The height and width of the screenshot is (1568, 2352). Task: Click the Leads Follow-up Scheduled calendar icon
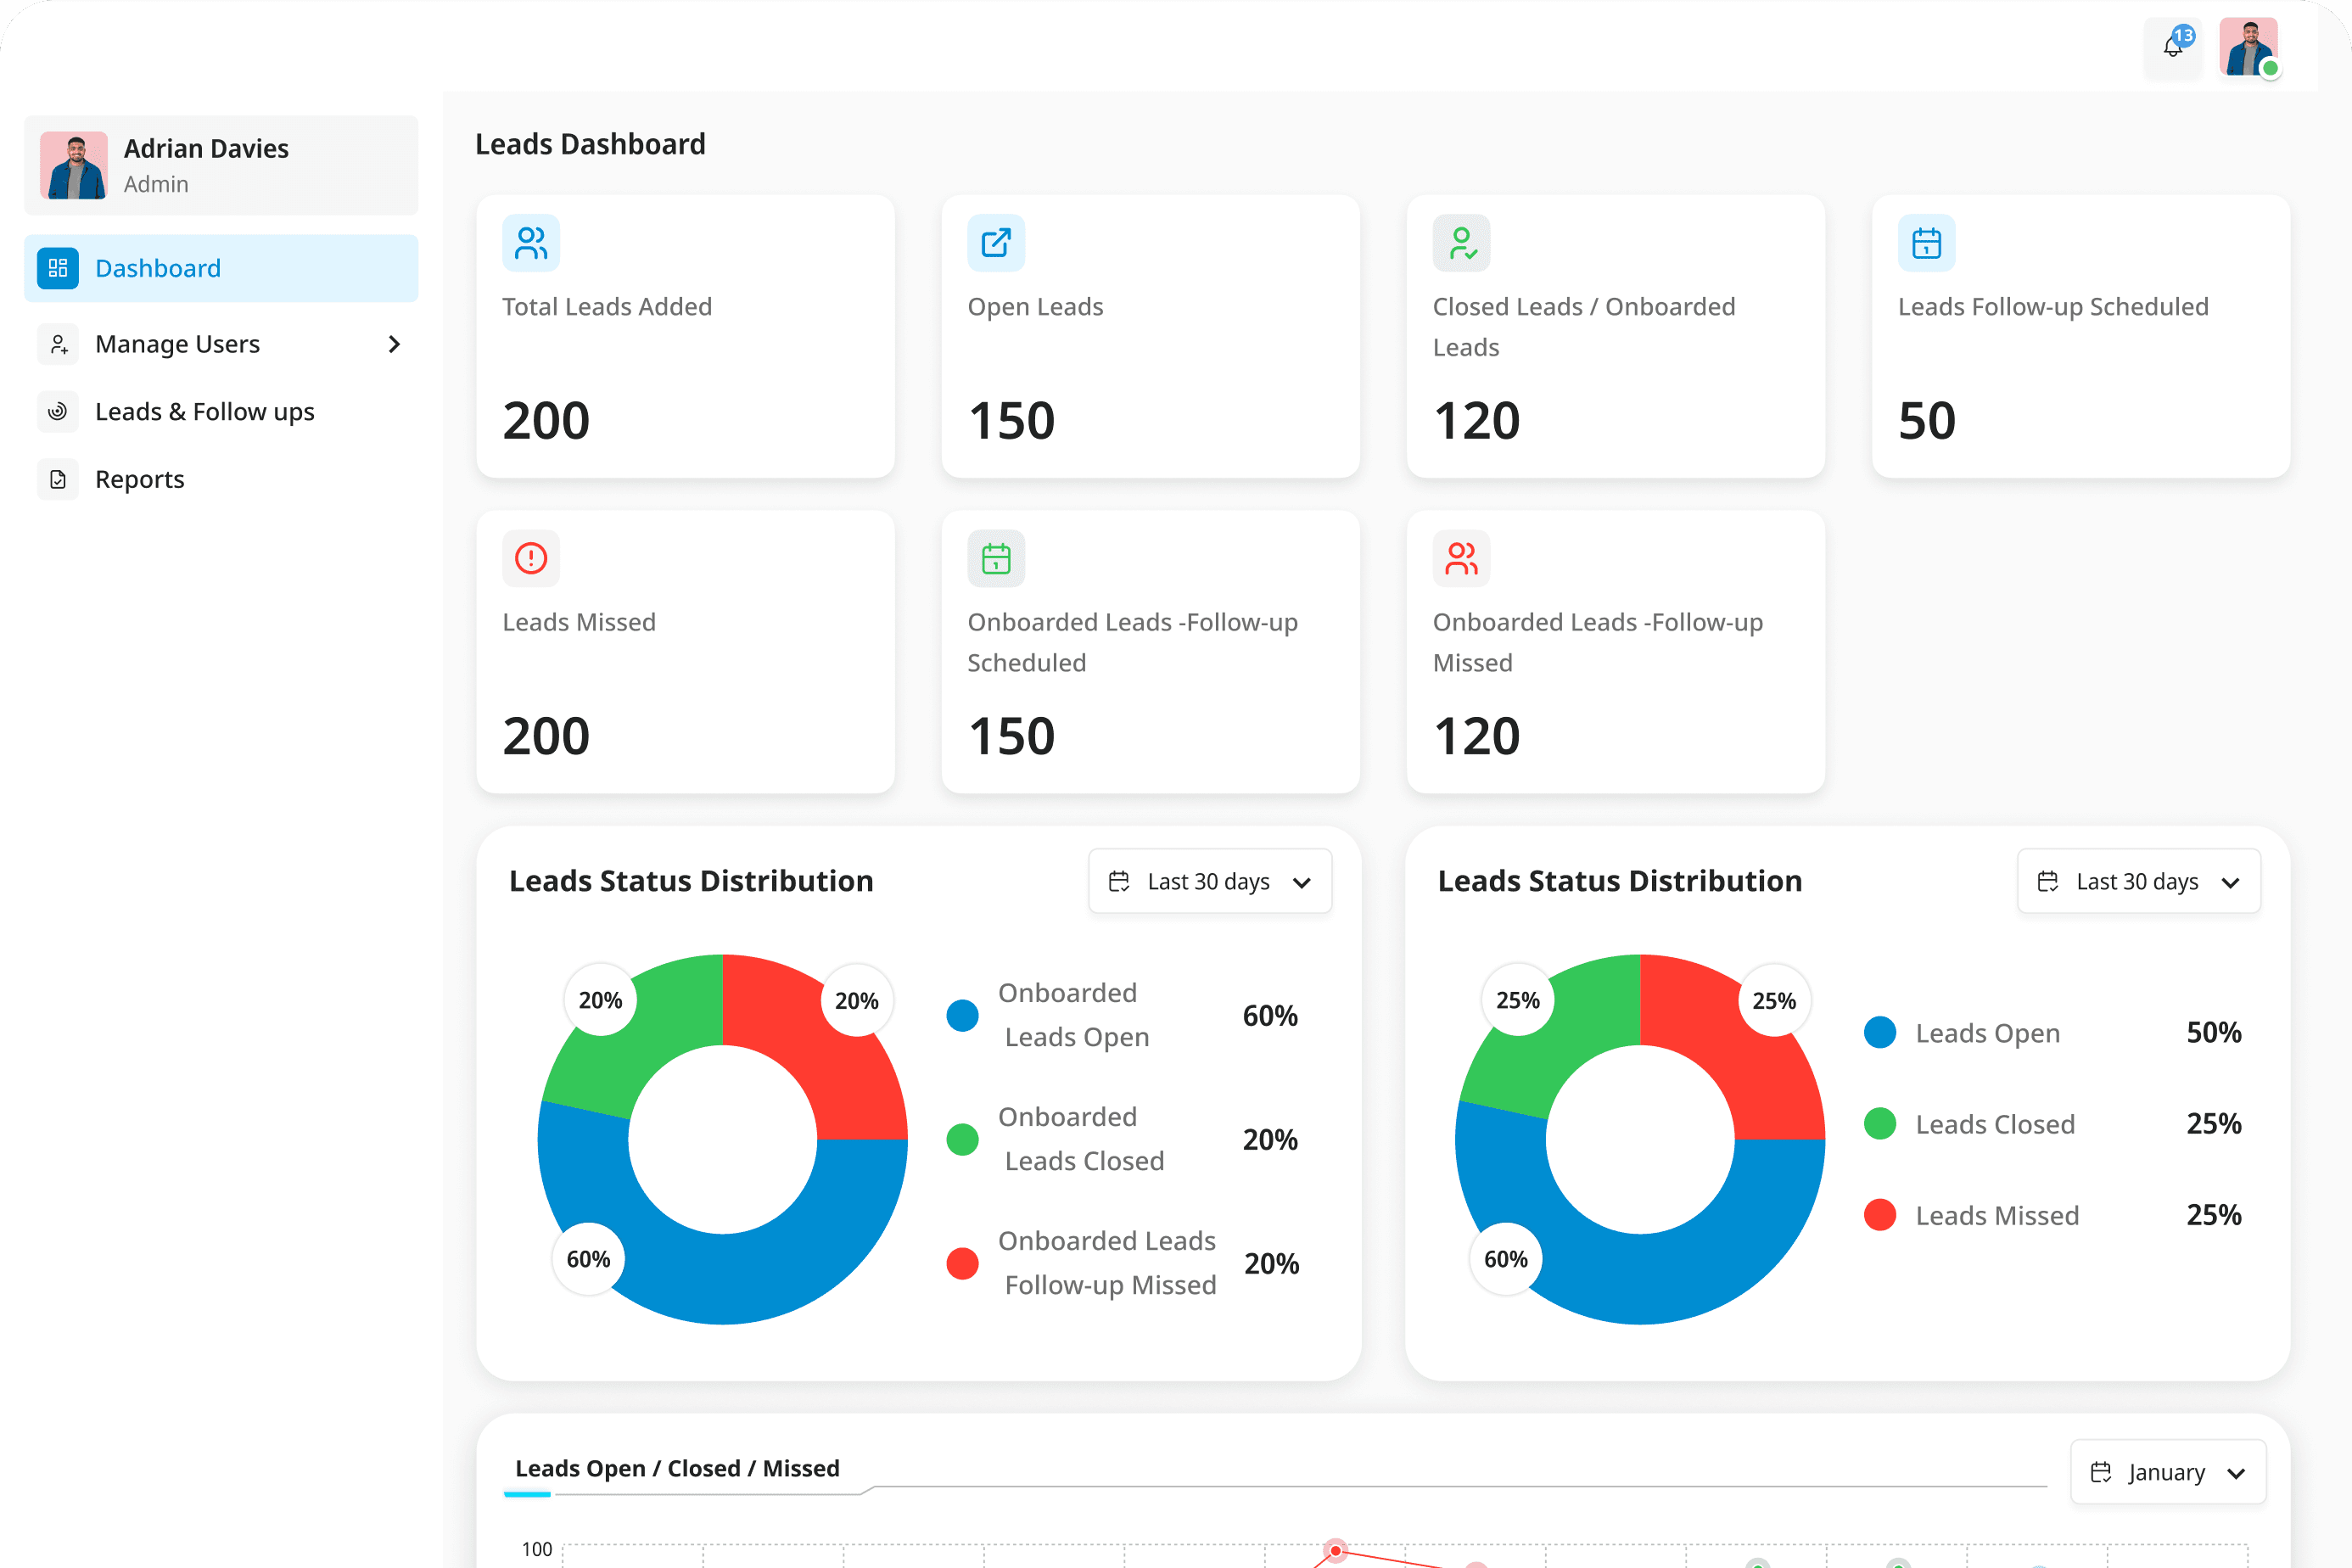[1926, 243]
